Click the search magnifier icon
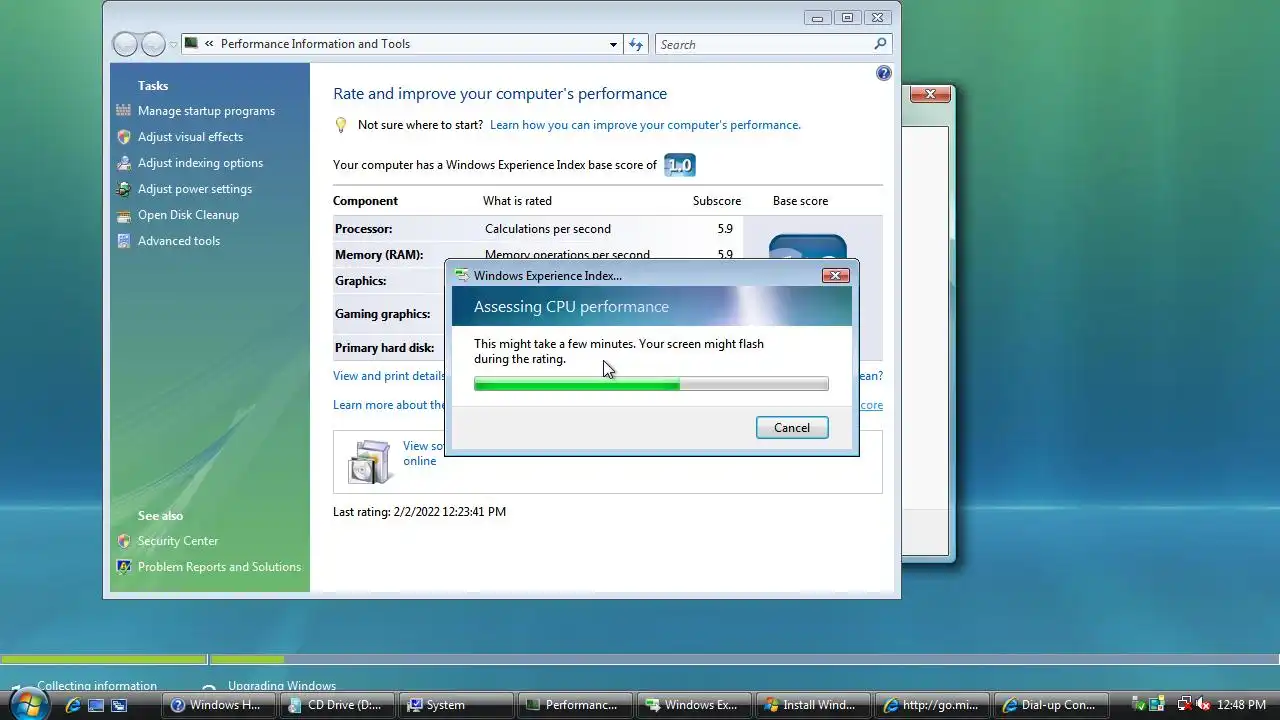This screenshot has height=720, width=1280. coord(880,44)
